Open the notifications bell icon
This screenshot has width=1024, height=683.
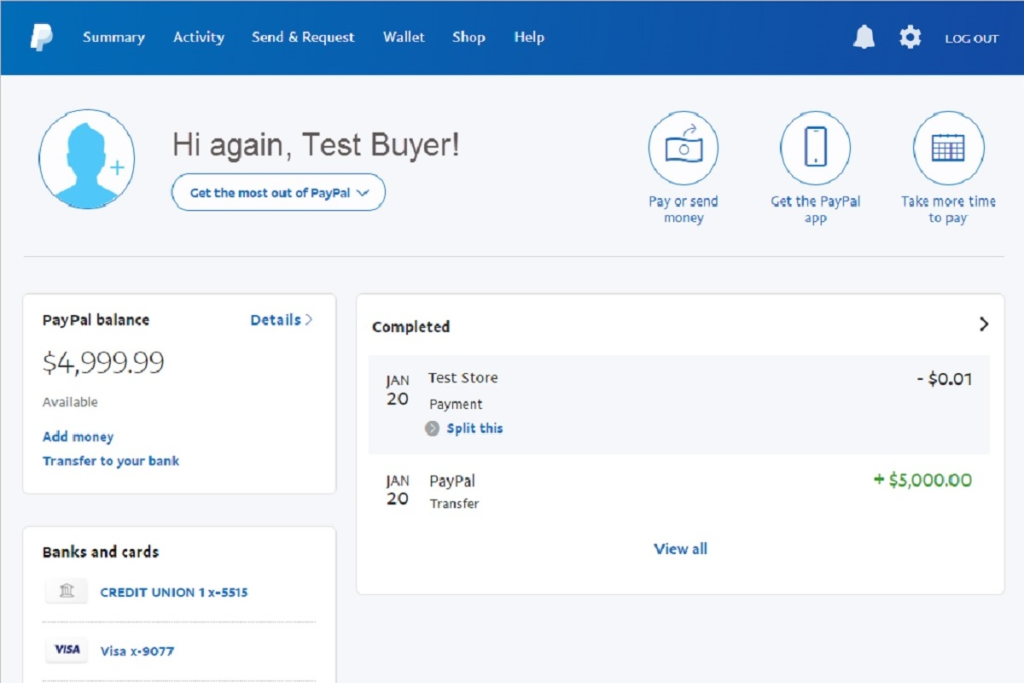pos(863,38)
